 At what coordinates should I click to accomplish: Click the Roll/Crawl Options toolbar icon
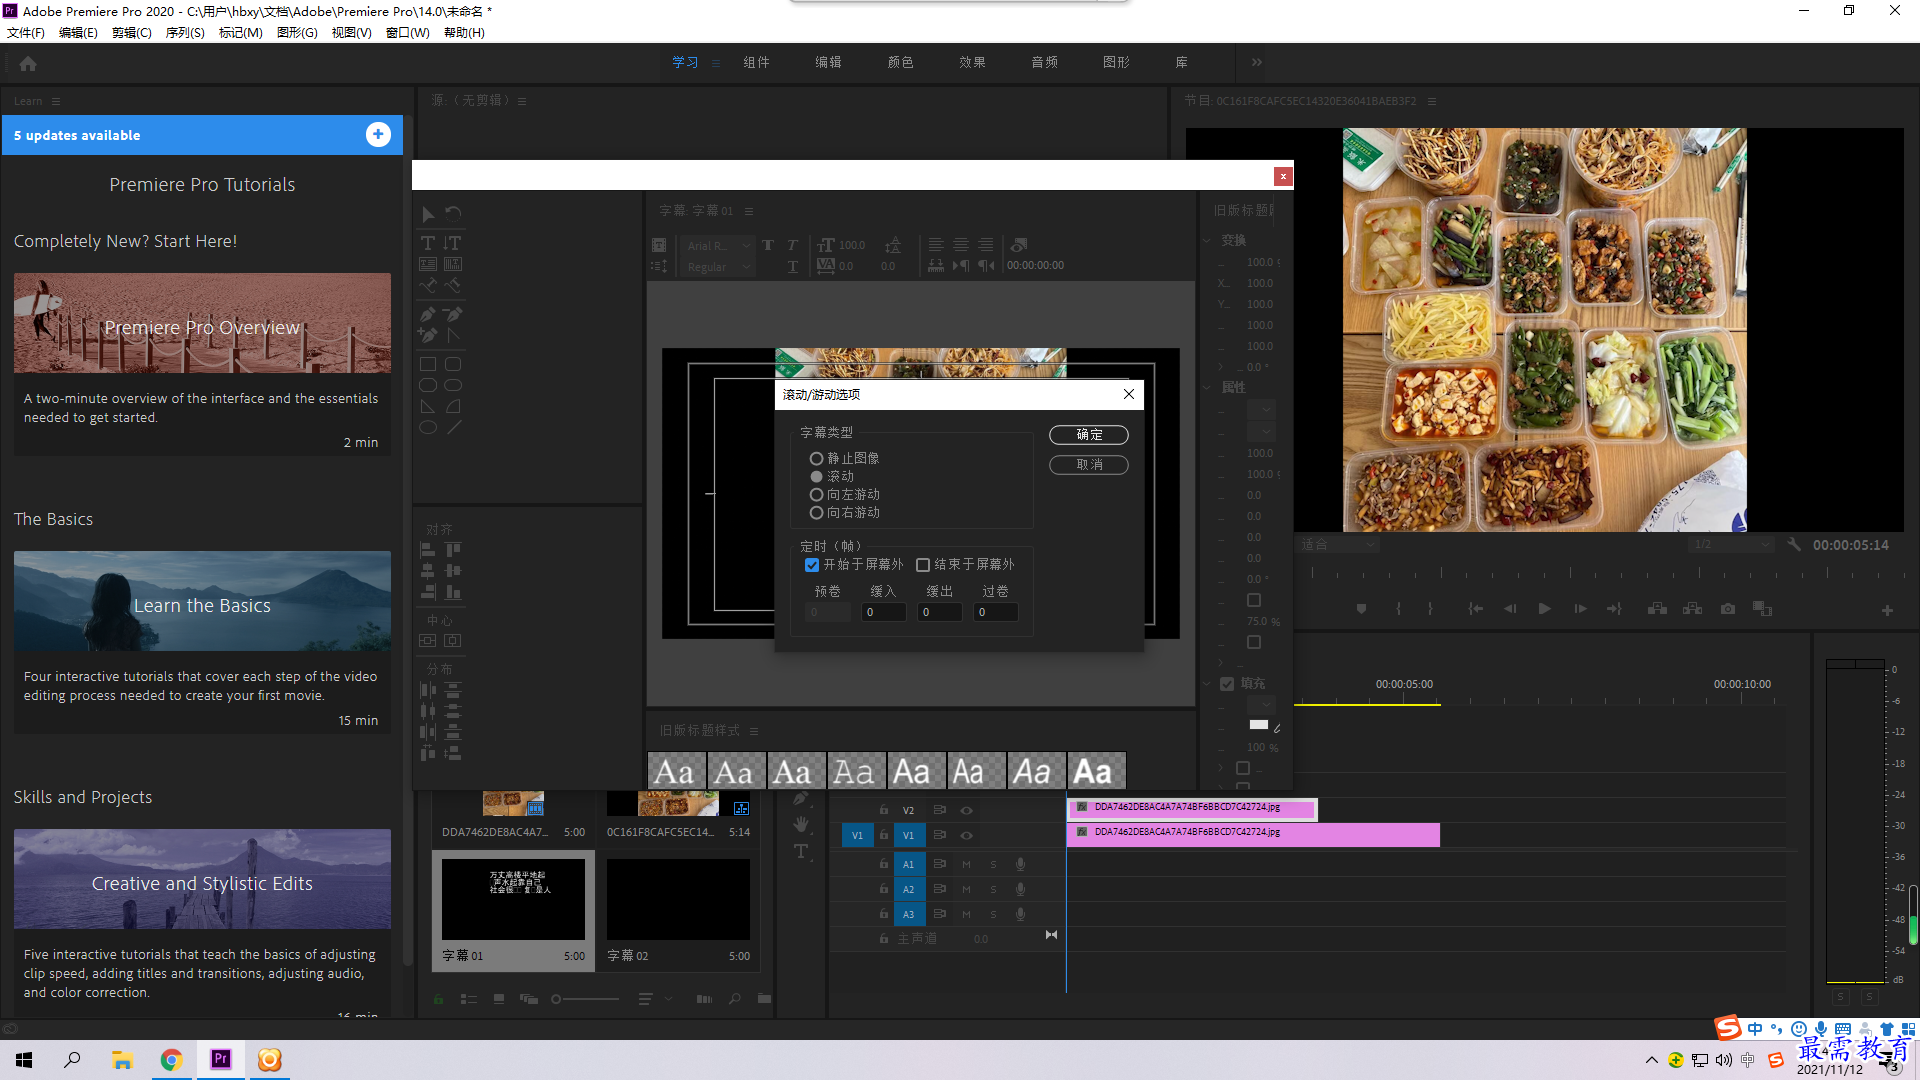click(x=659, y=266)
